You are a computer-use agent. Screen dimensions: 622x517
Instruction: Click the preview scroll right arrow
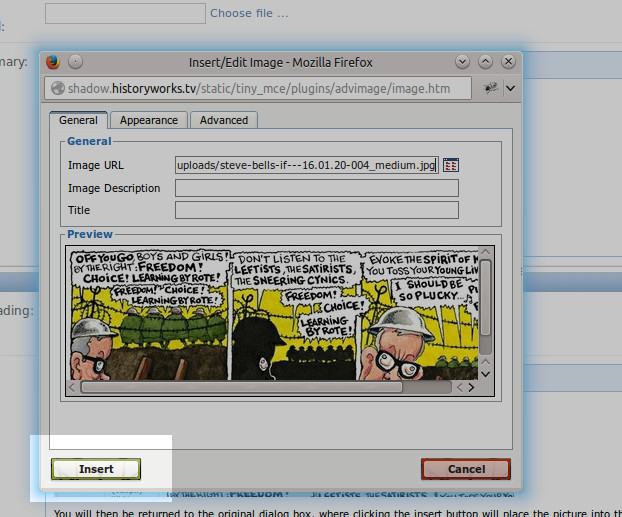(x=471, y=387)
